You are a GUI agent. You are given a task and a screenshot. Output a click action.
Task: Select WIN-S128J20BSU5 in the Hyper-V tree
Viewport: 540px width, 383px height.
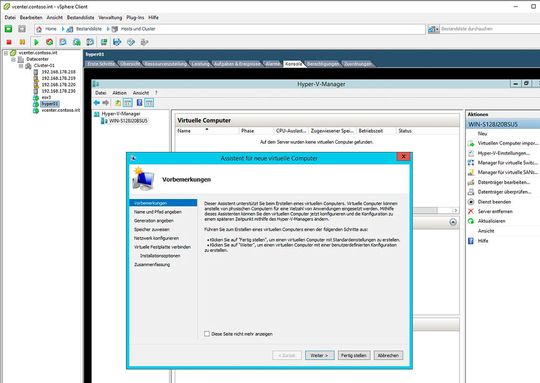(128, 121)
